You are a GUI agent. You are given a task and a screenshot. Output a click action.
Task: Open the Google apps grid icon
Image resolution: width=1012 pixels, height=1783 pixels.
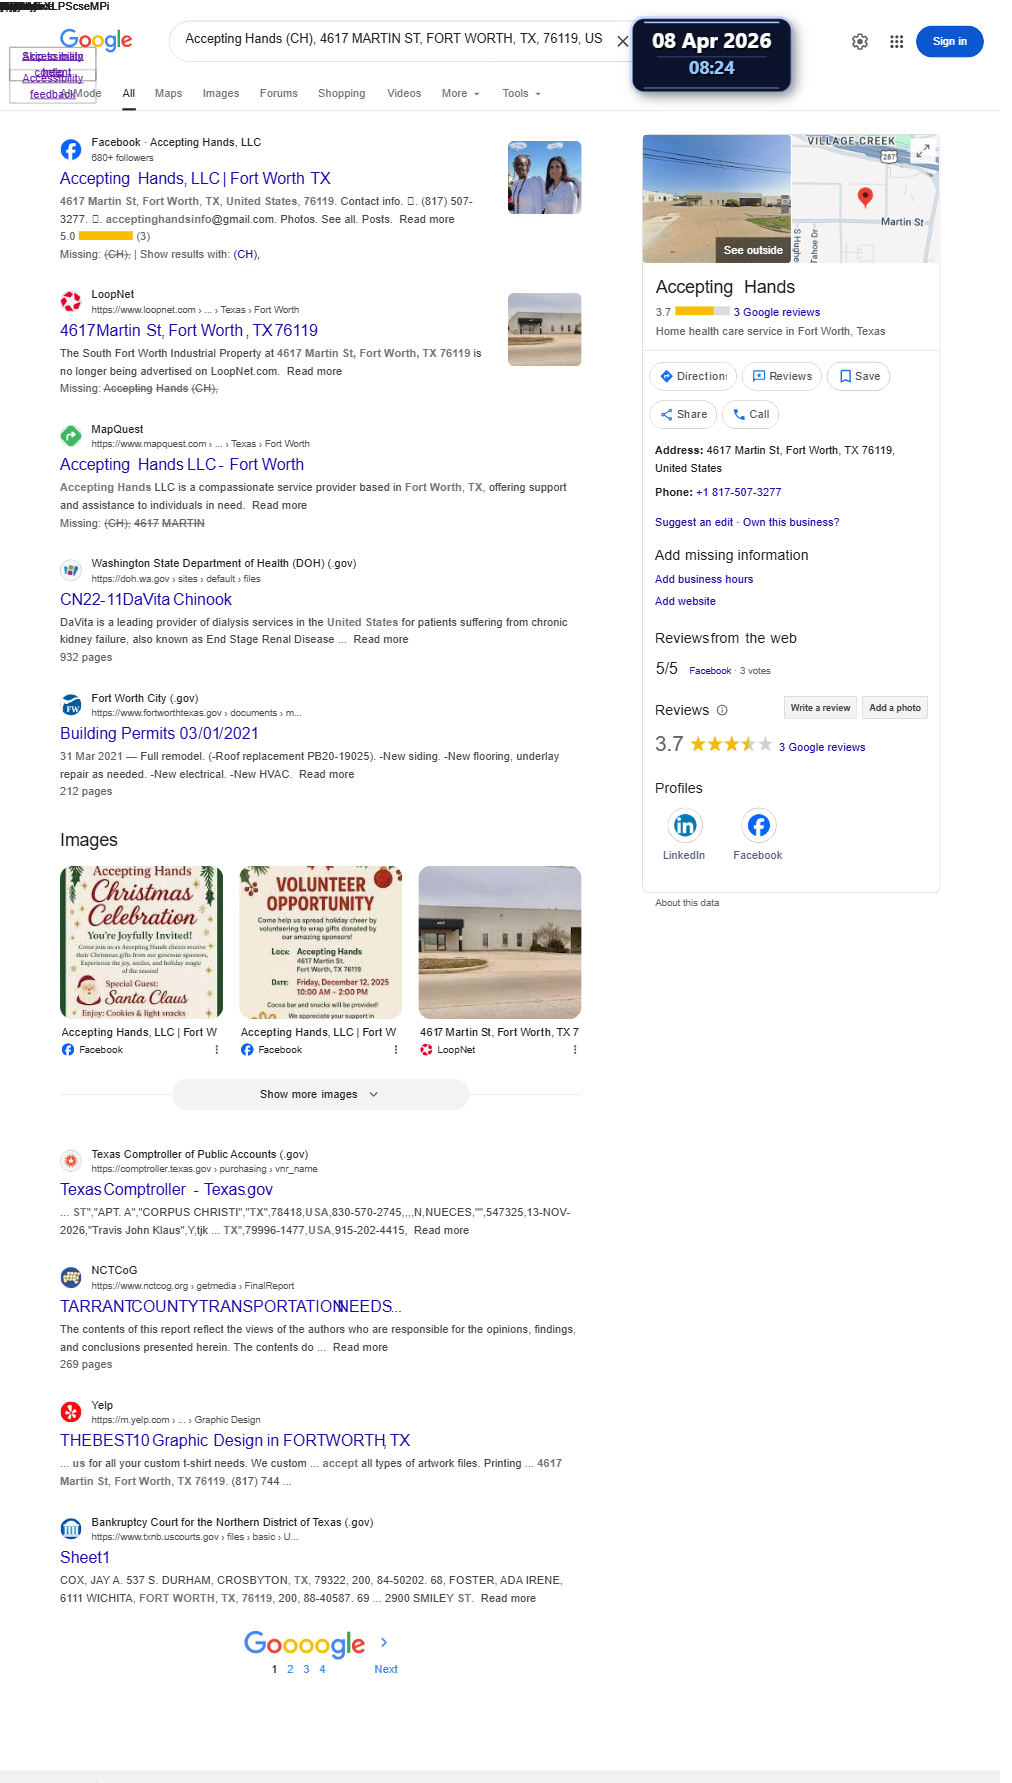pyautogui.click(x=896, y=42)
